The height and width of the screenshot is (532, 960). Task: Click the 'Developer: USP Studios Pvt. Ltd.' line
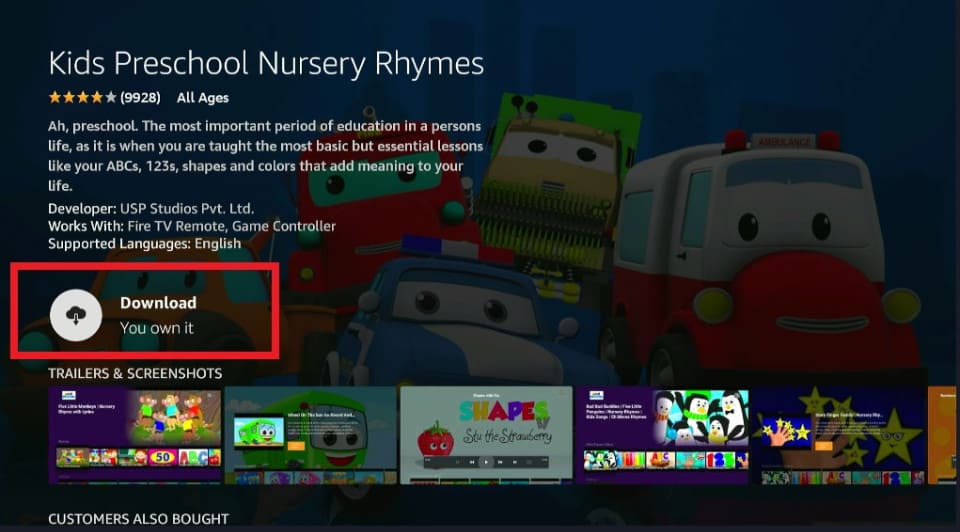pos(151,208)
